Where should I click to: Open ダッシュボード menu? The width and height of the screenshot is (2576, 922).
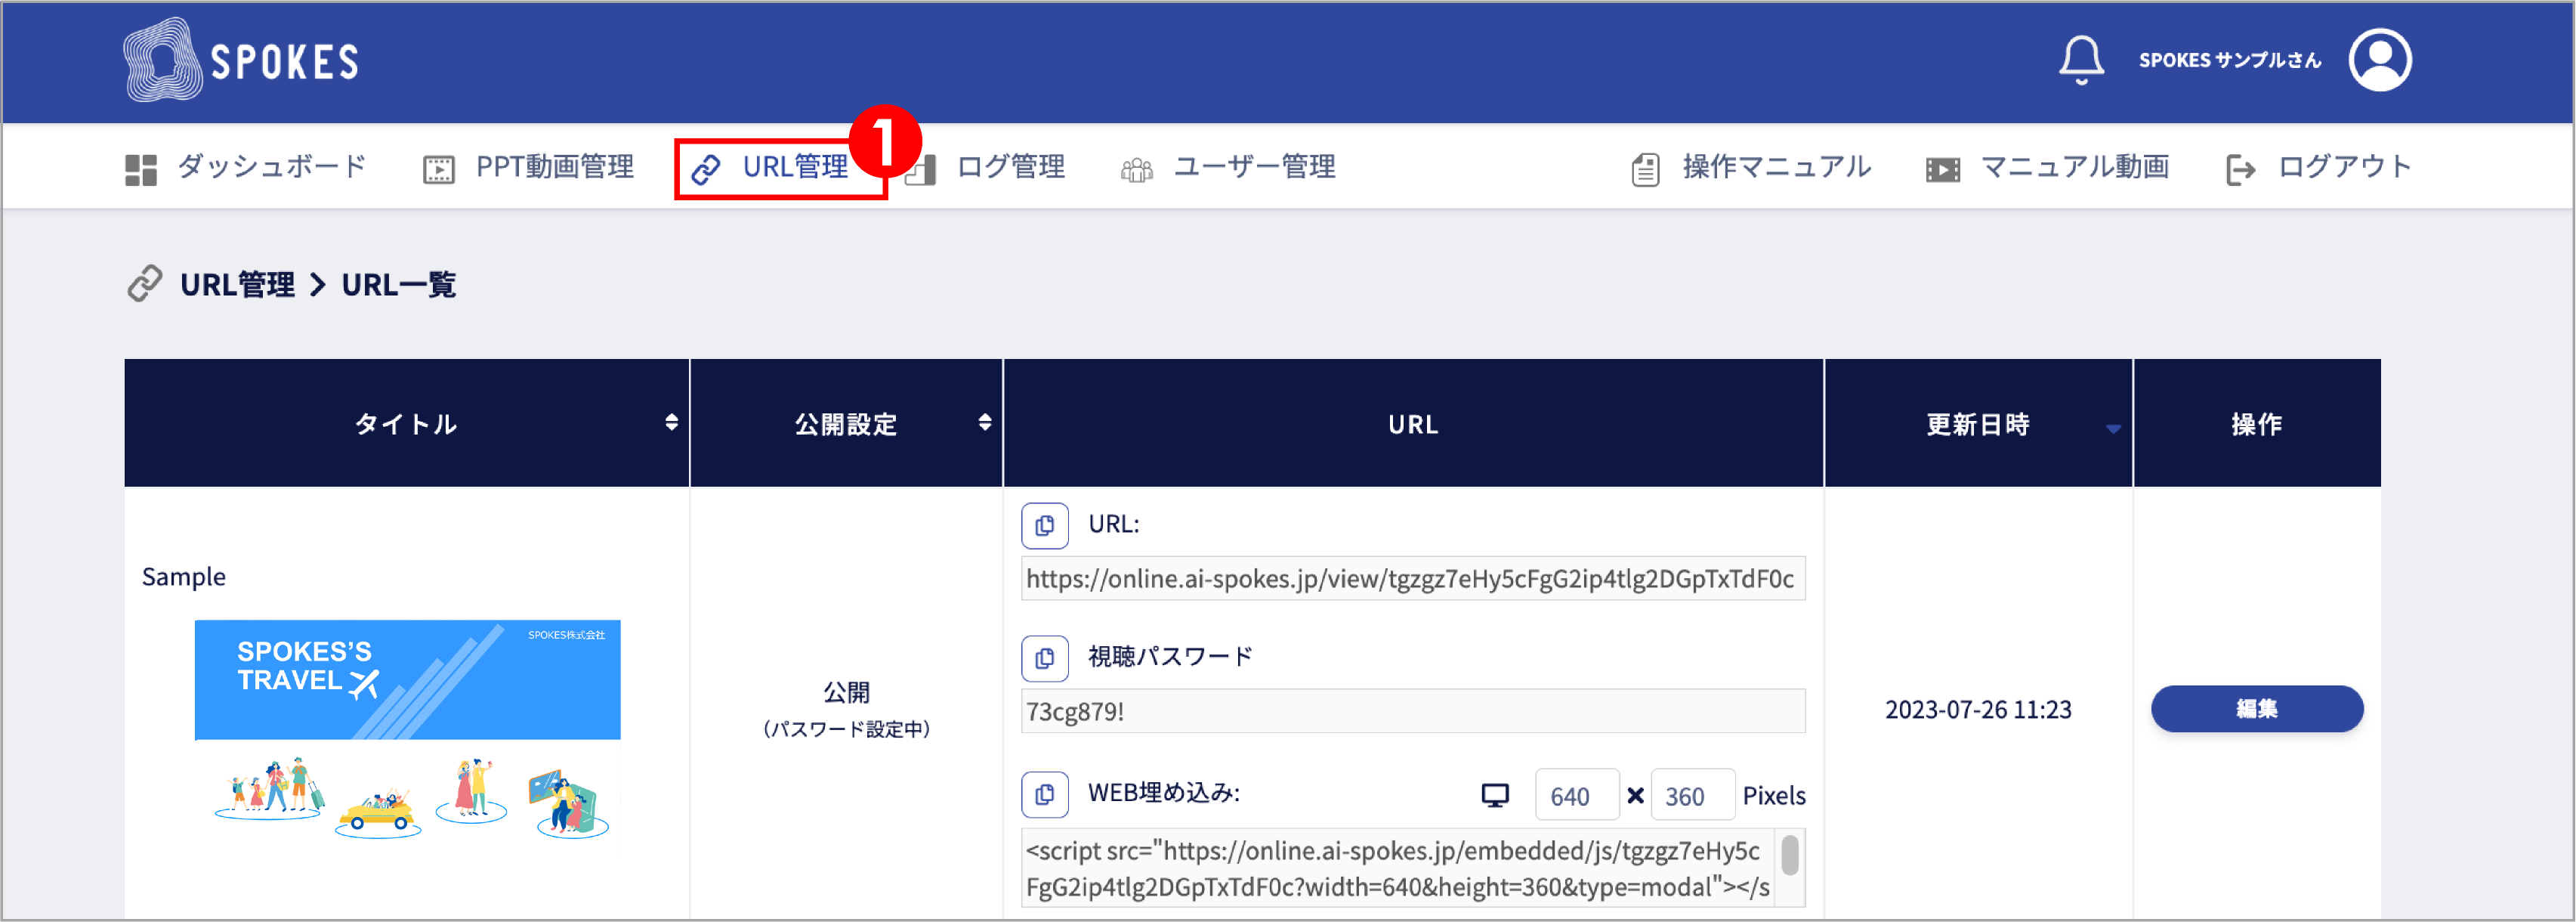click(246, 167)
